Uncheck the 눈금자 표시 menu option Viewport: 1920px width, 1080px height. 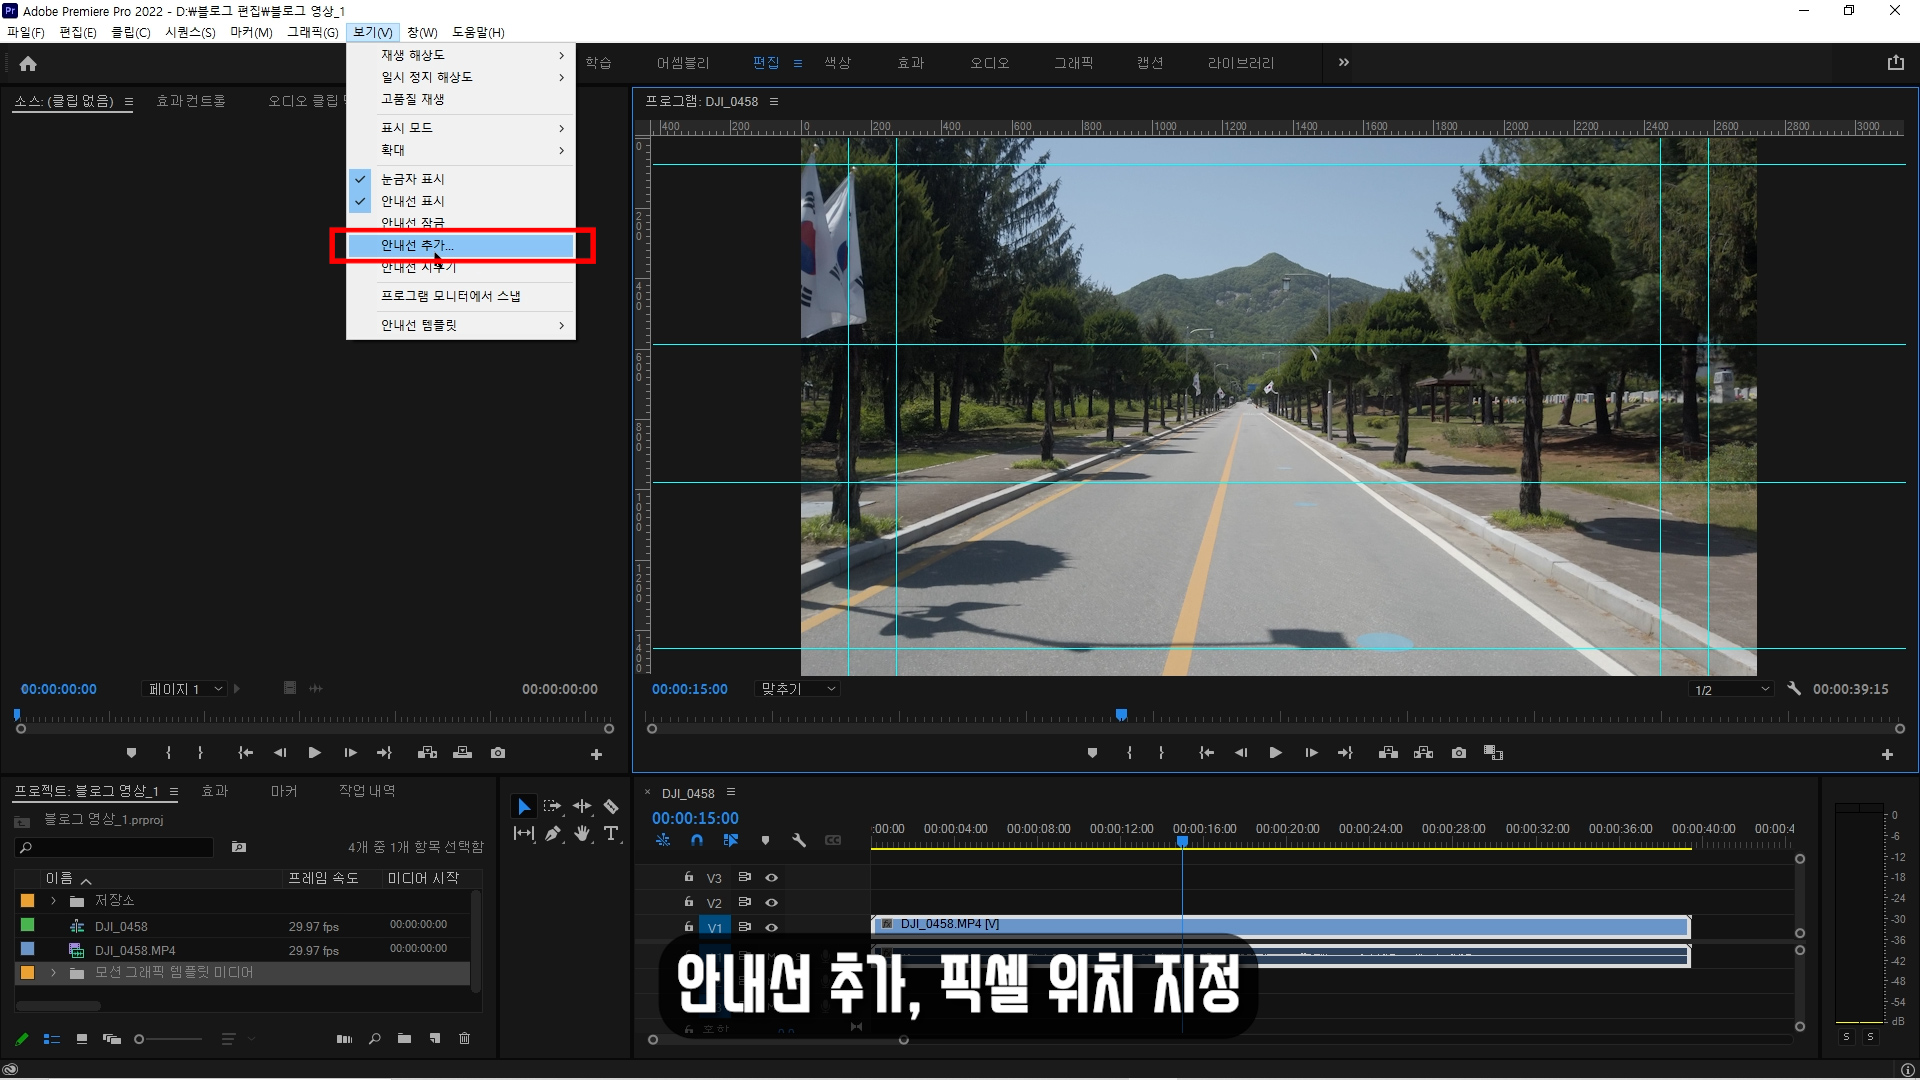click(412, 179)
